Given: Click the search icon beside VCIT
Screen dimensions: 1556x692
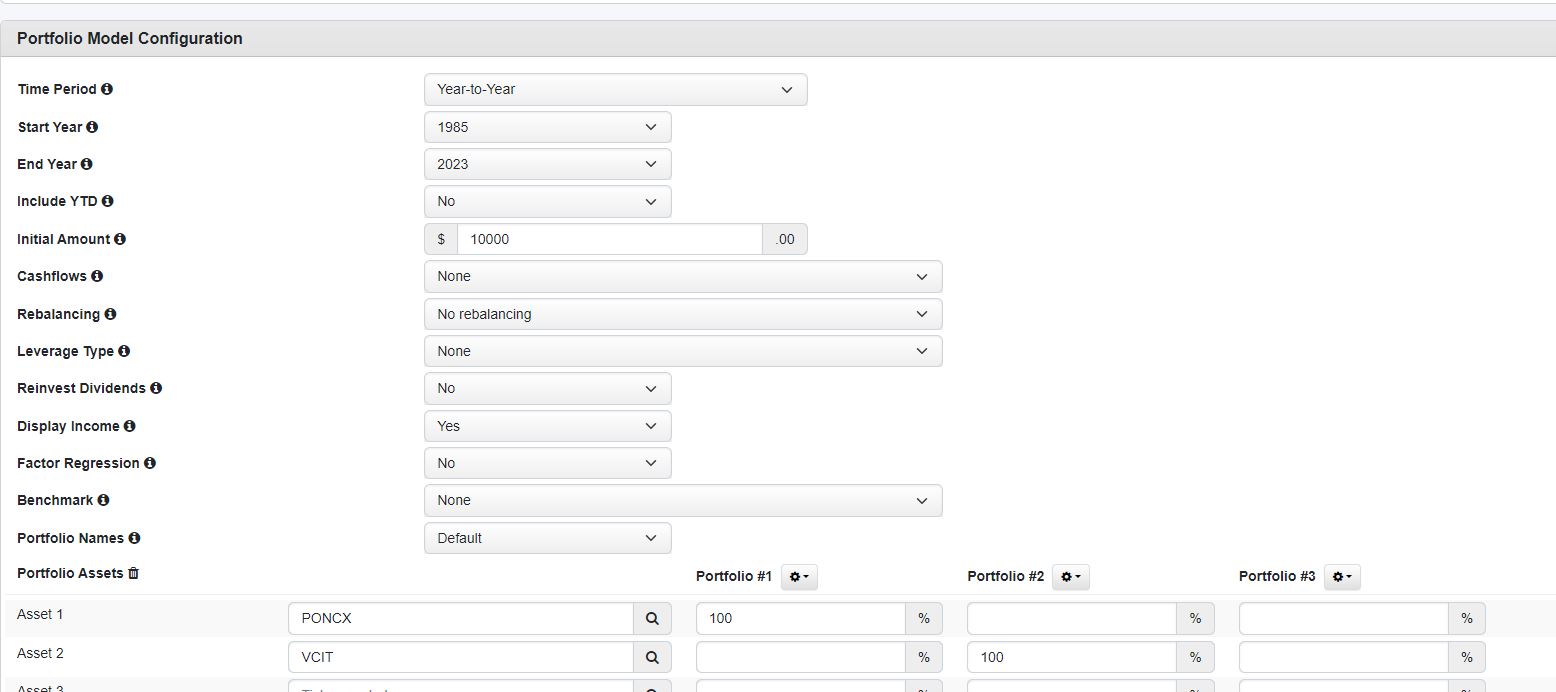Looking at the screenshot, I should [652, 657].
